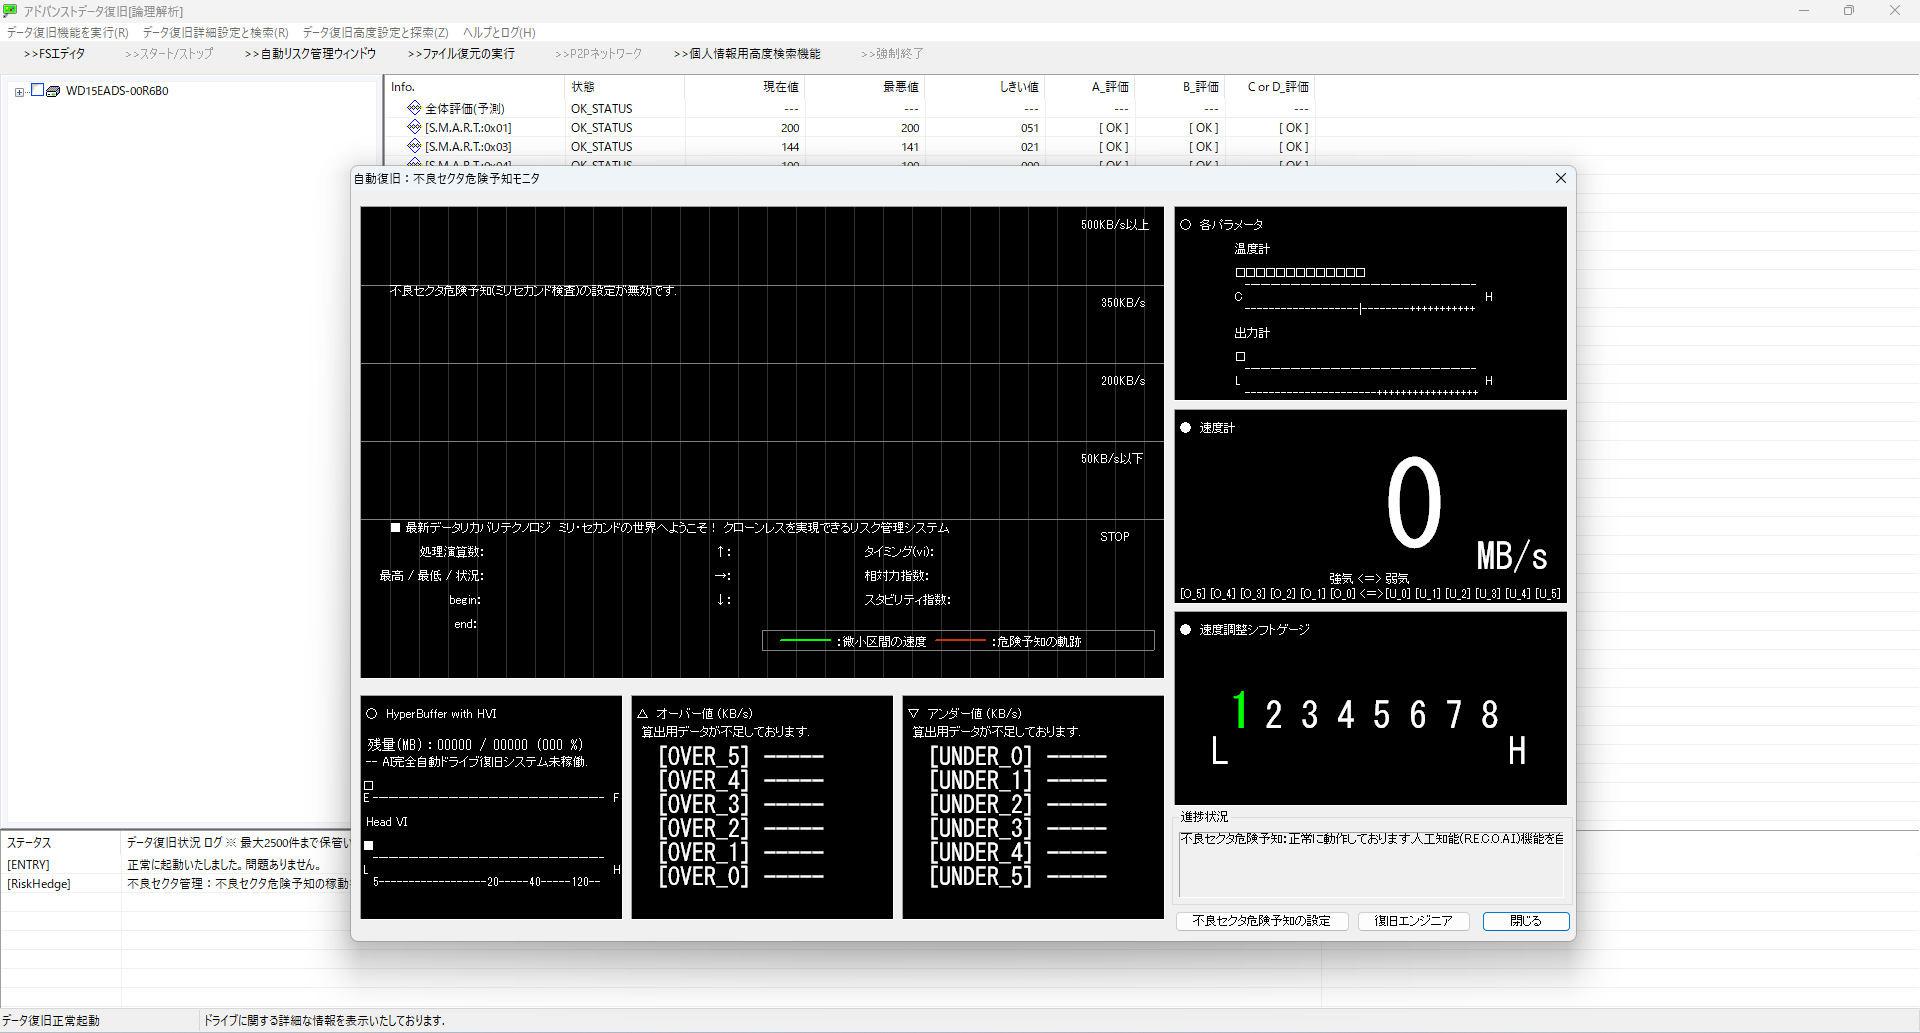
Task: Select the 速度調整シフトゲージ radio indicator
Action: pos(1186,630)
